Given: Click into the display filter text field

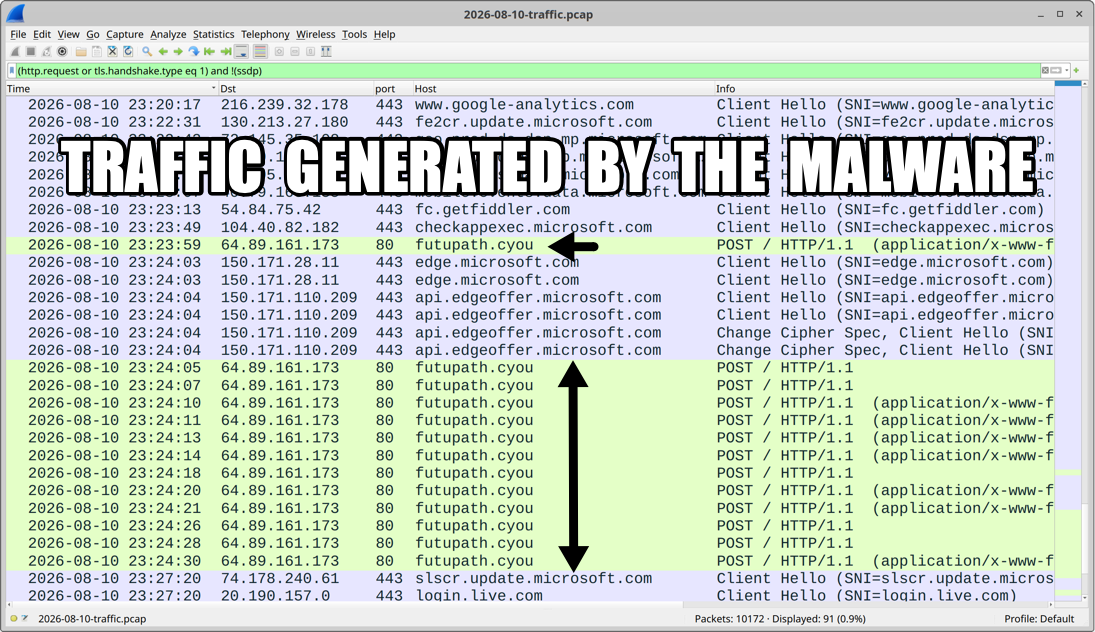Looking at the screenshot, I should [x=527, y=71].
